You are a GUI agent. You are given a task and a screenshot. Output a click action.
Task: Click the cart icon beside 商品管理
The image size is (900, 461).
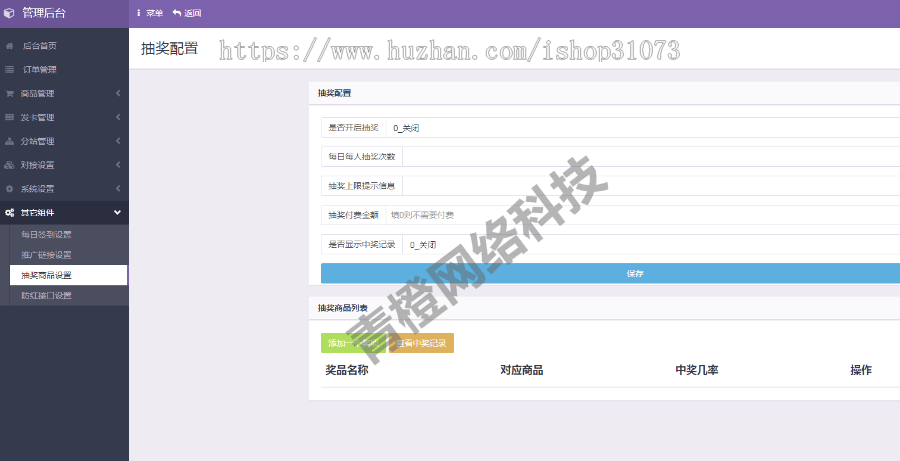(9, 94)
